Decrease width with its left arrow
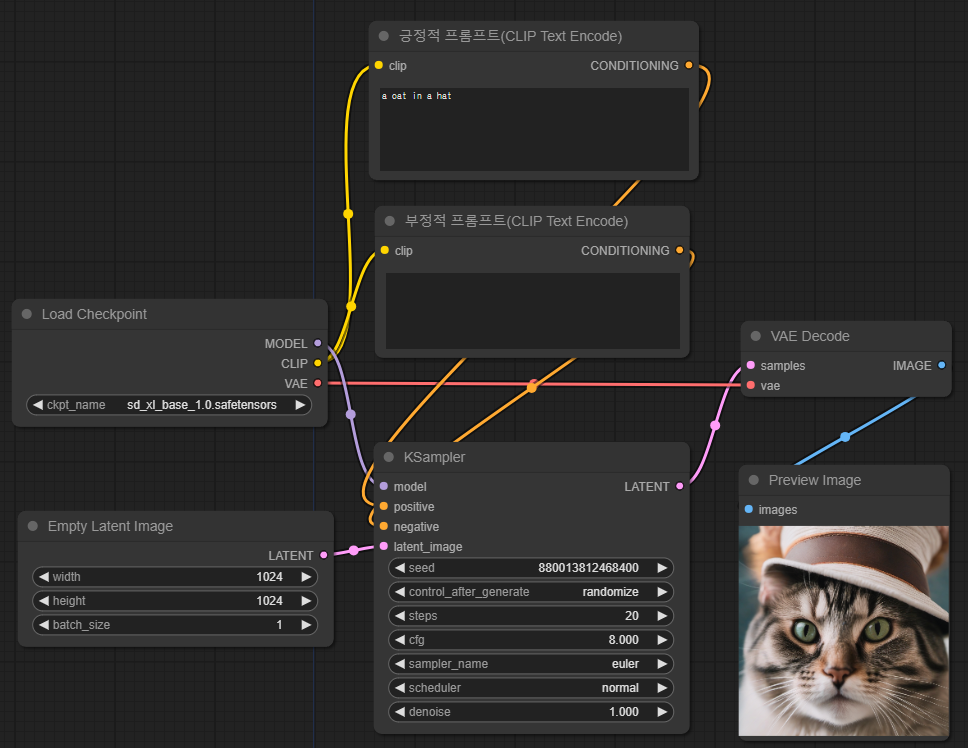Screen dimensions: 968x748 pyautogui.click(x=43, y=576)
